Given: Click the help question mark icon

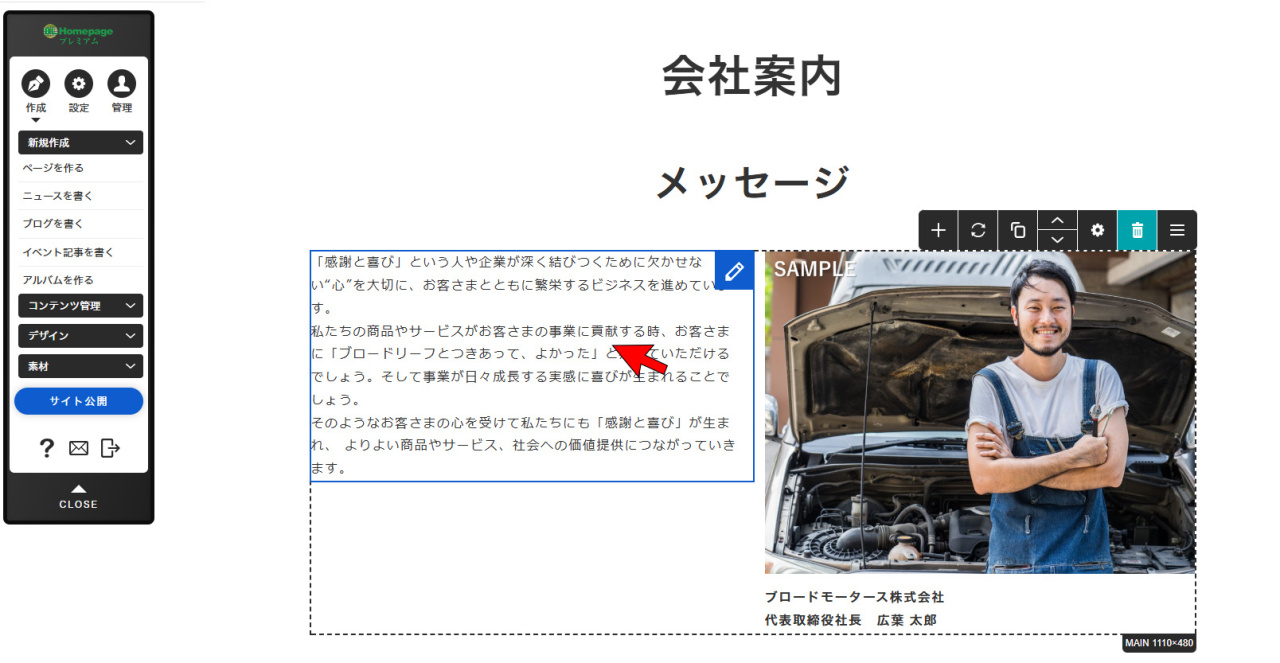Looking at the screenshot, I should (x=46, y=448).
